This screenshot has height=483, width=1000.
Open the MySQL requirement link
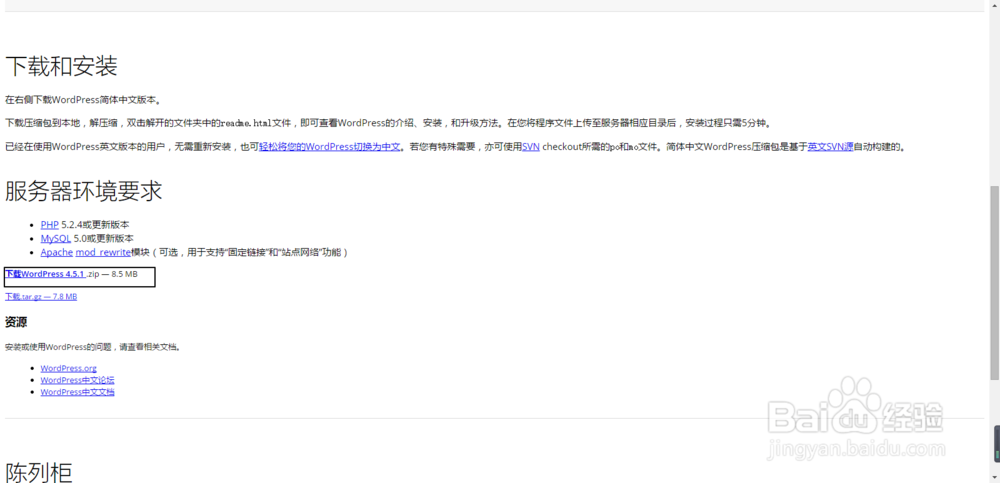(55, 239)
